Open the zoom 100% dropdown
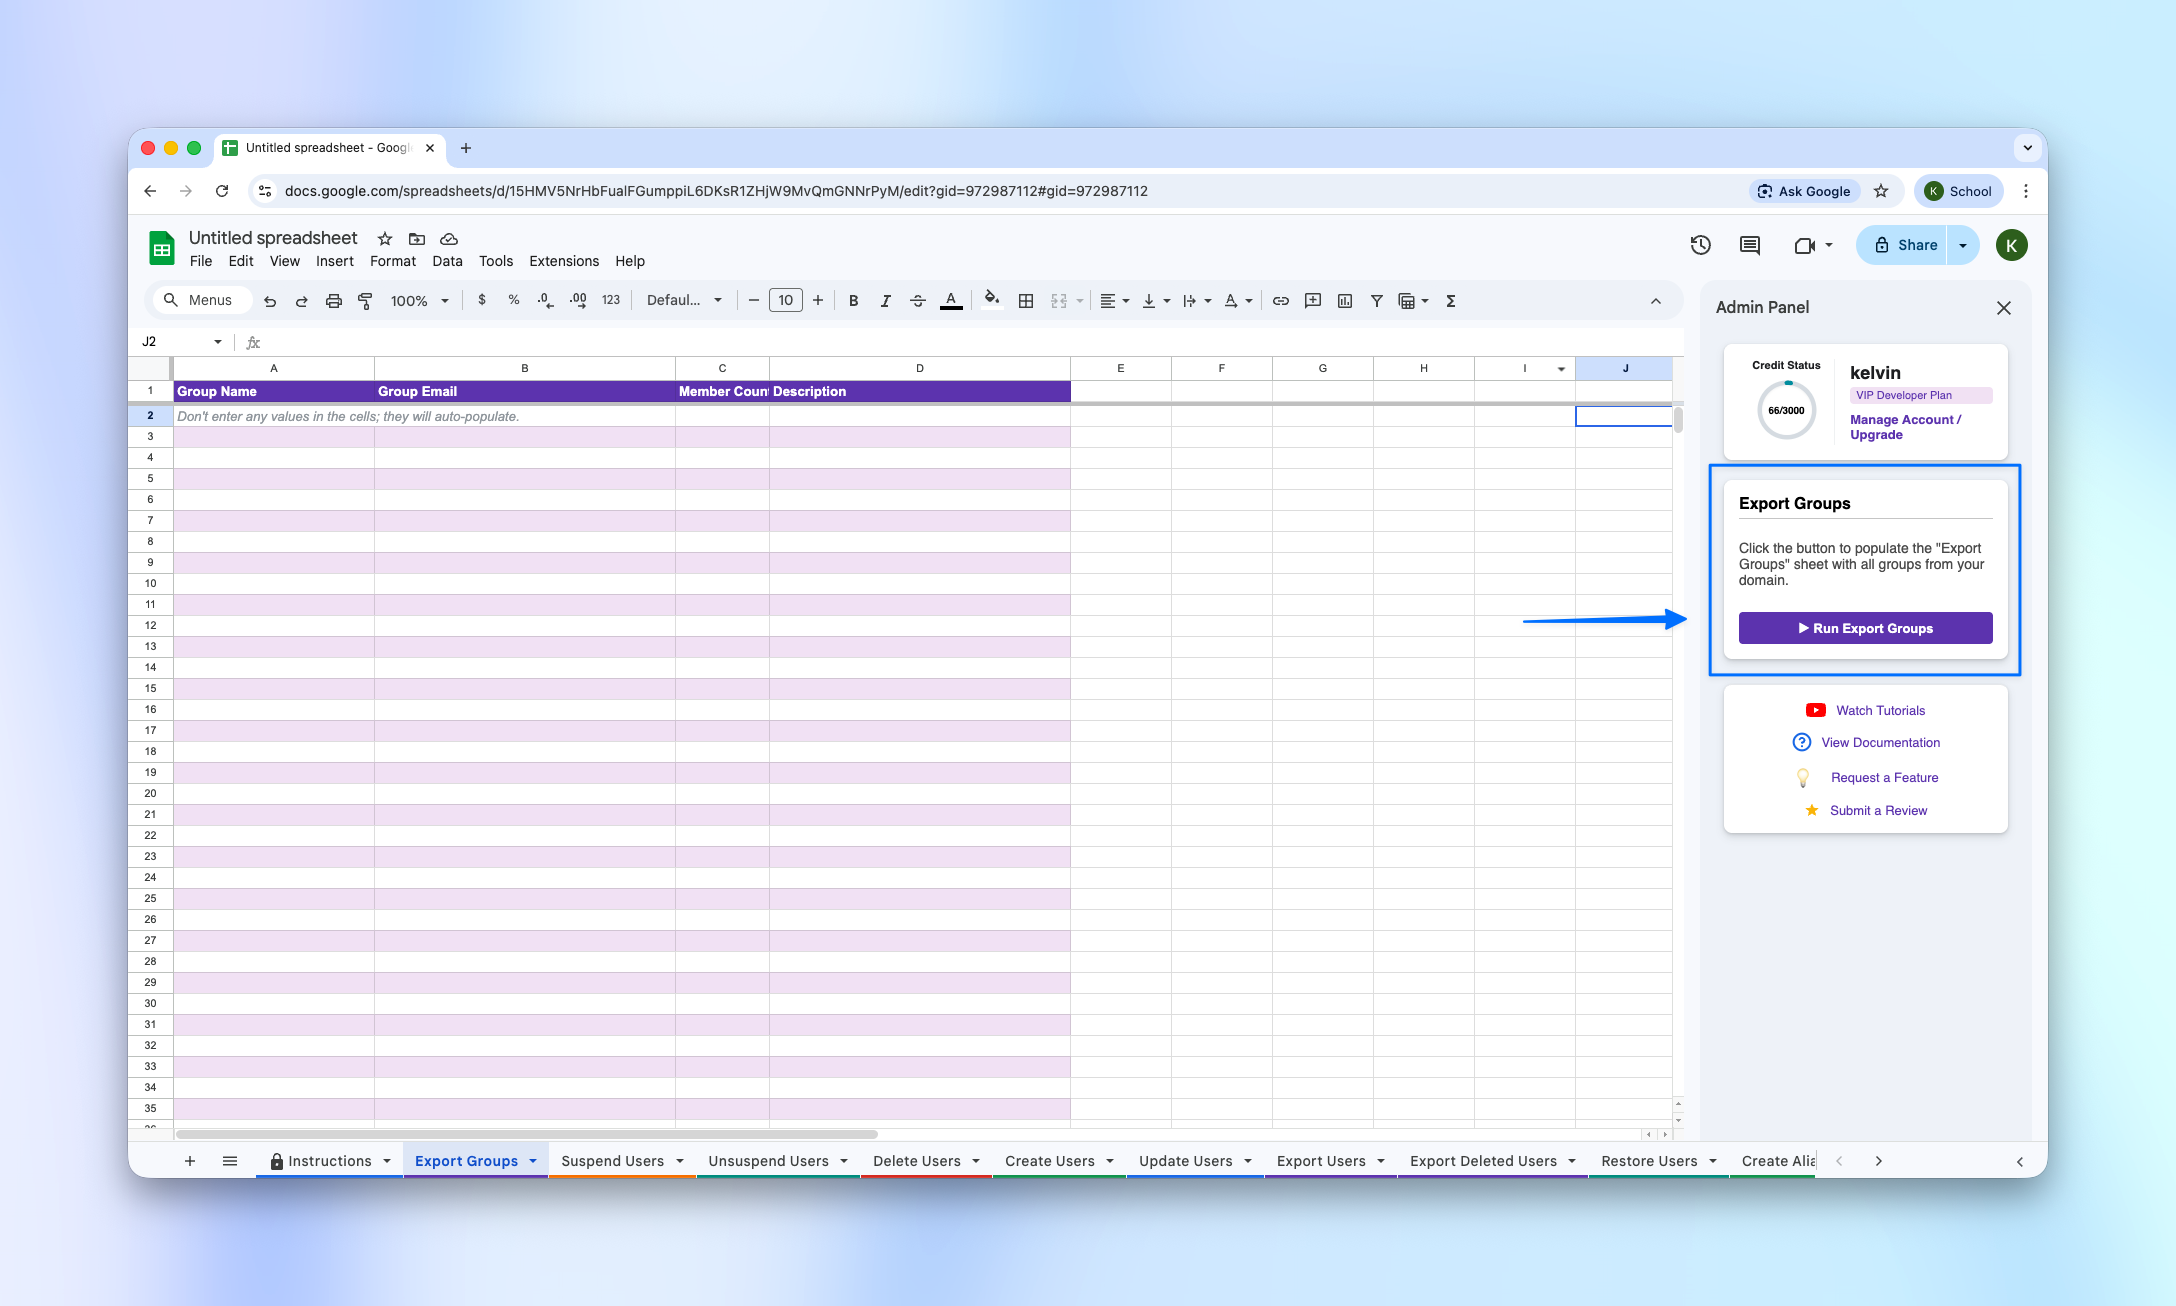The height and width of the screenshot is (1306, 2176). point(419,300)
